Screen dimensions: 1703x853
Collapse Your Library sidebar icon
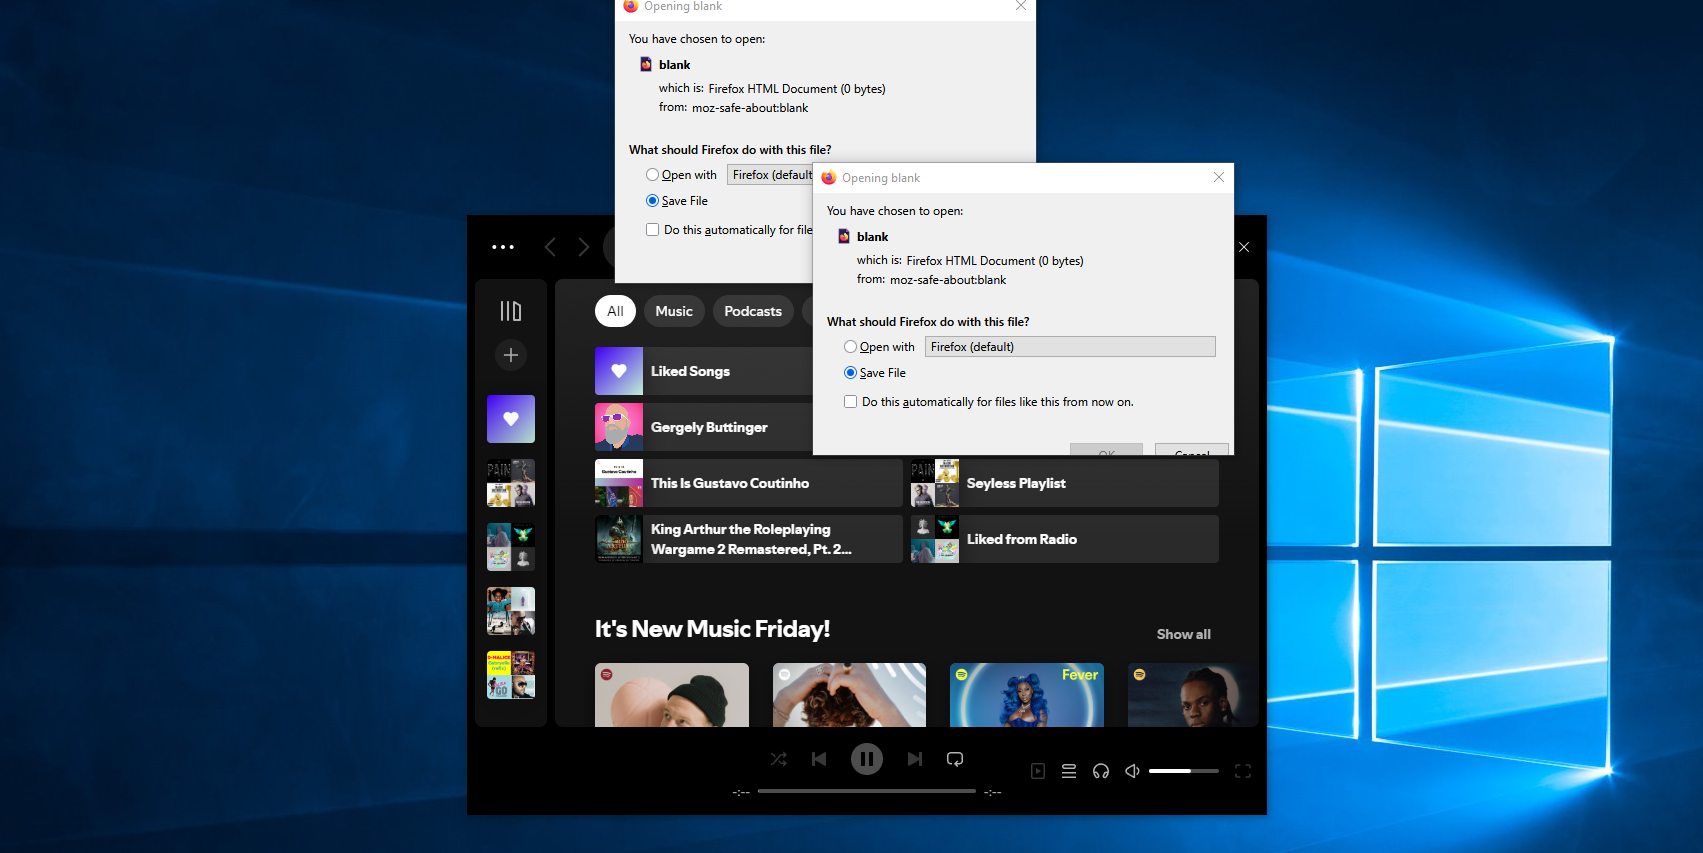511,311
